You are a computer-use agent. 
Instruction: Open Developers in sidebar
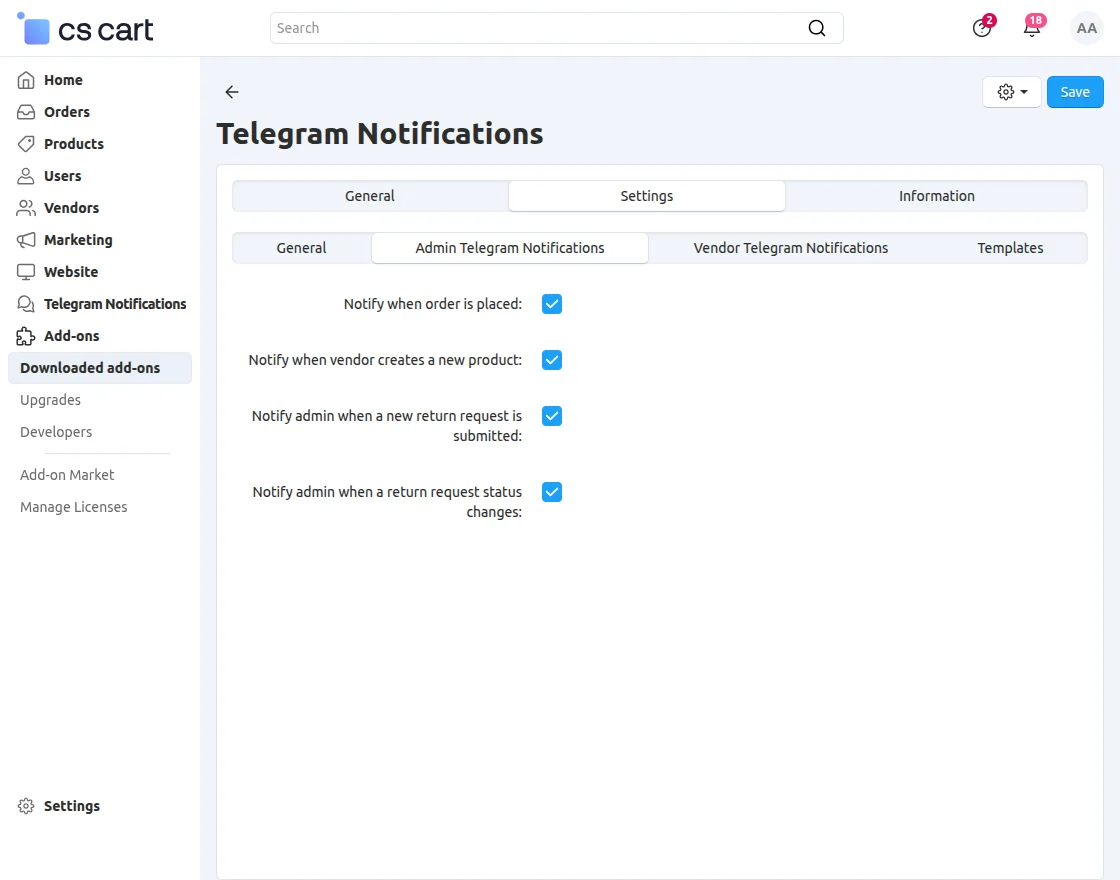click(x=56, y=432)
